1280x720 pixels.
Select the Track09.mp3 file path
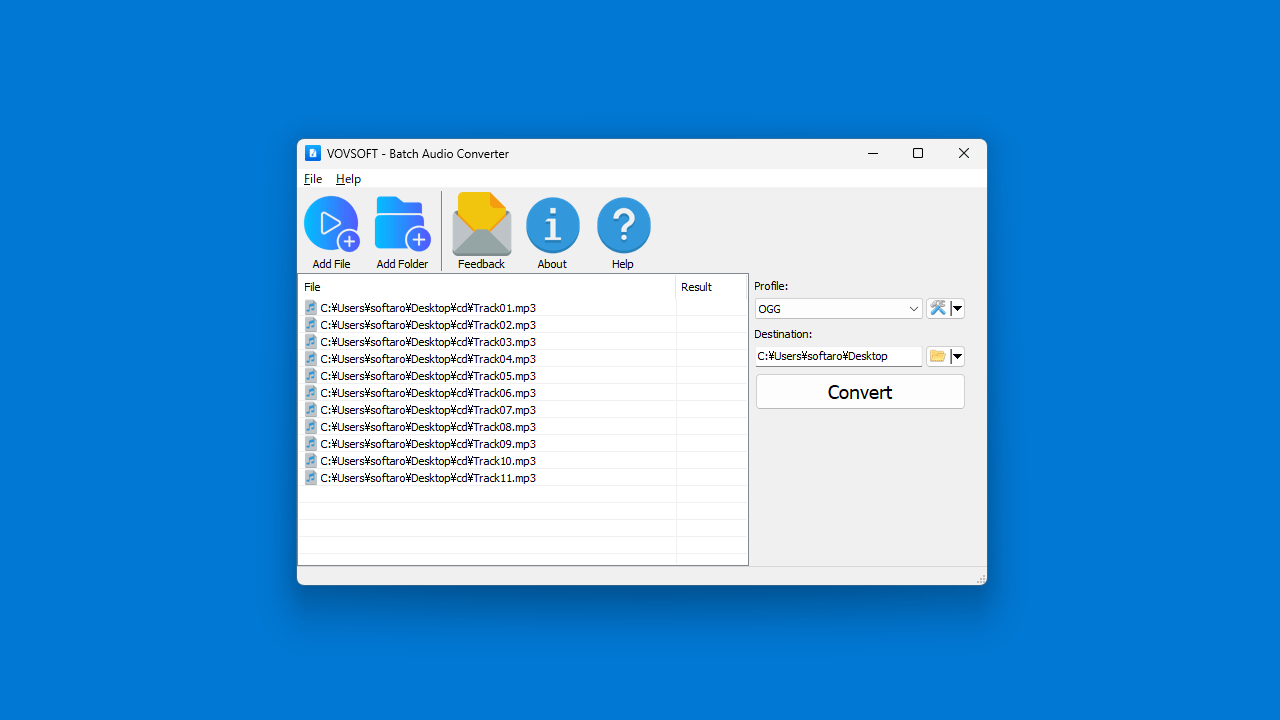pyautogui.click(x=428, y=444)
